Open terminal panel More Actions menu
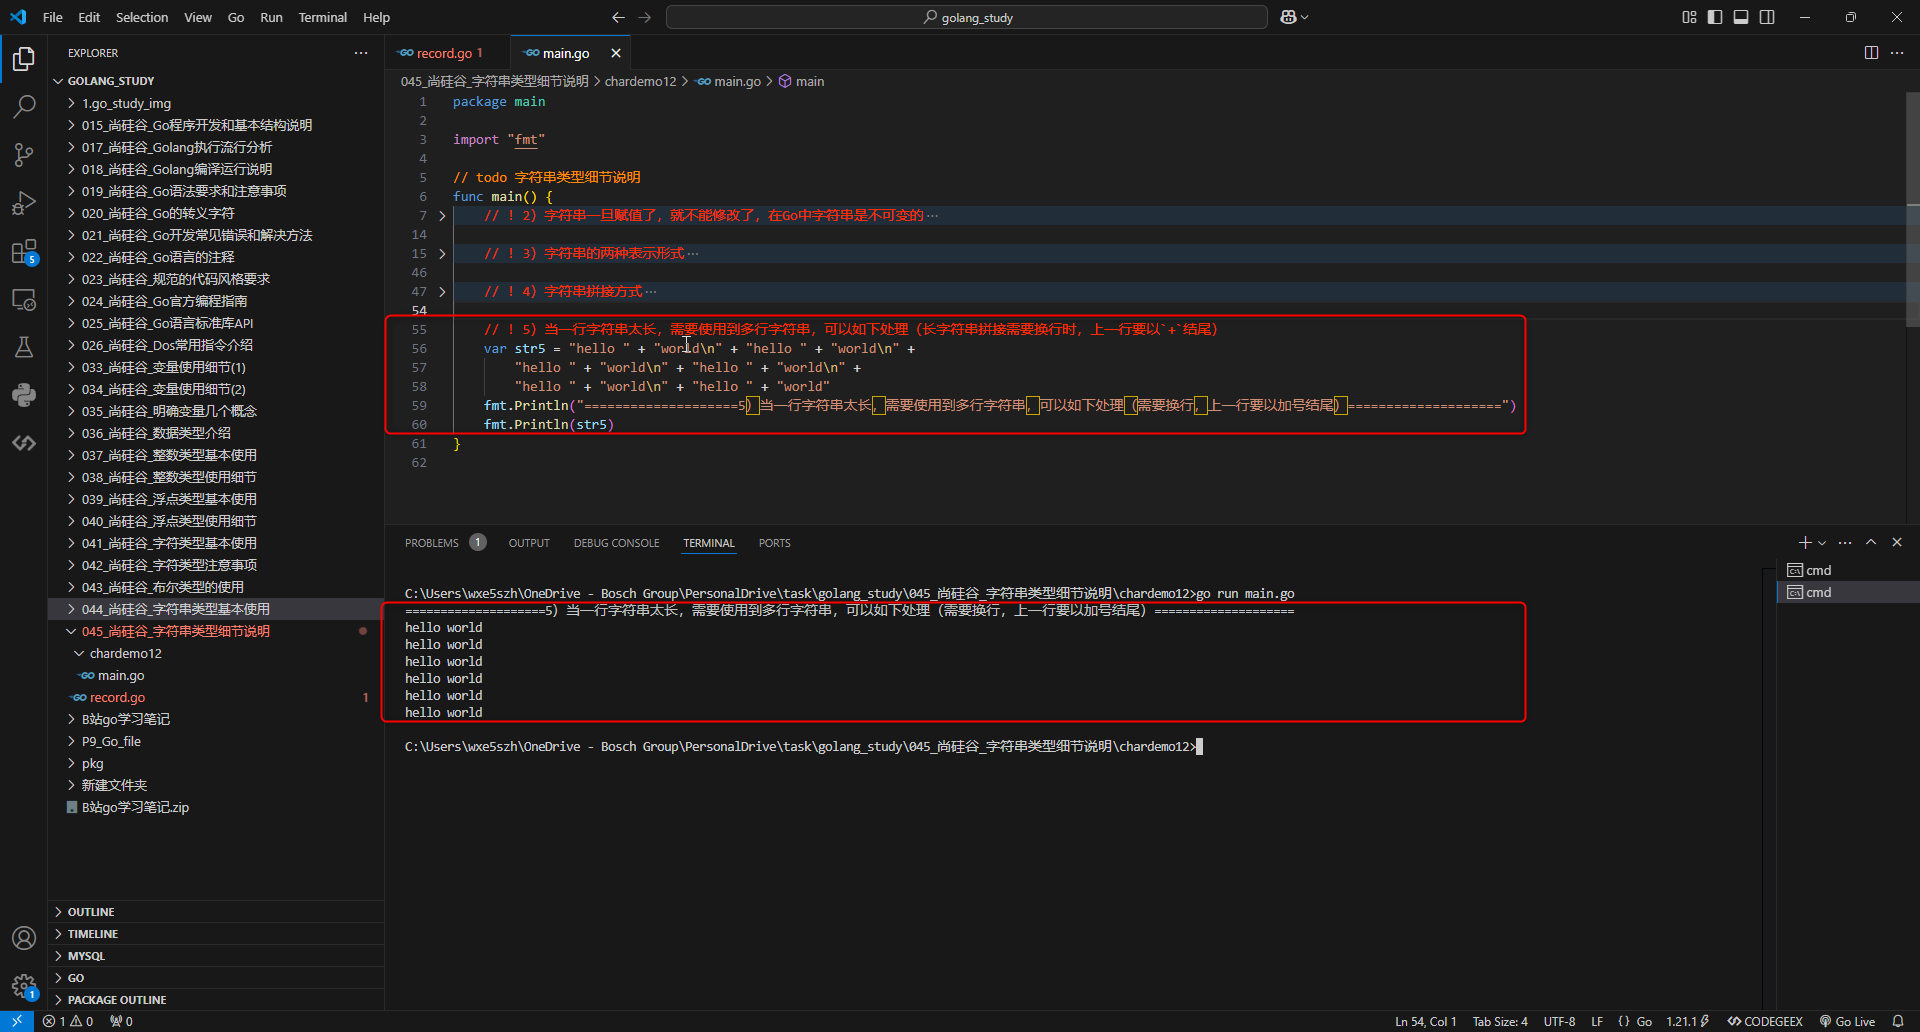The height and width of the screenshot is (1032, 1920). pos(1845,542)
